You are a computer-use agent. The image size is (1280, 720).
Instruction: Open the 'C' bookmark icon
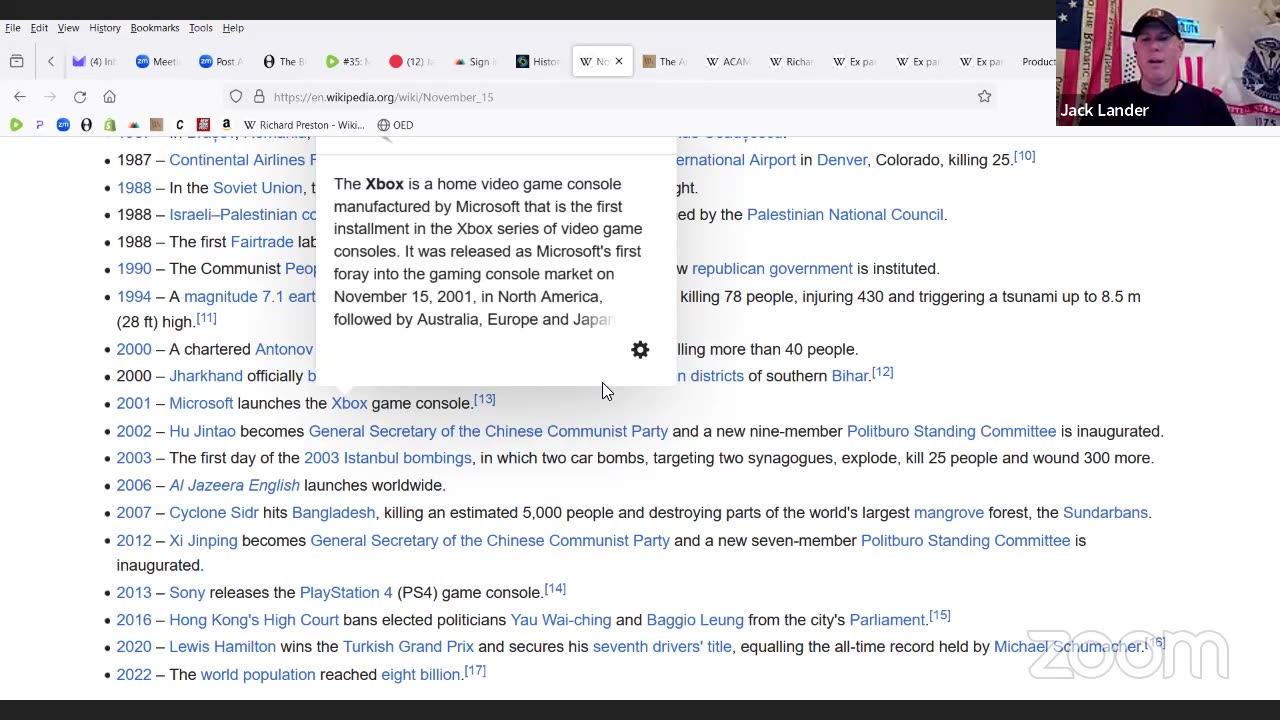point(180,125)
